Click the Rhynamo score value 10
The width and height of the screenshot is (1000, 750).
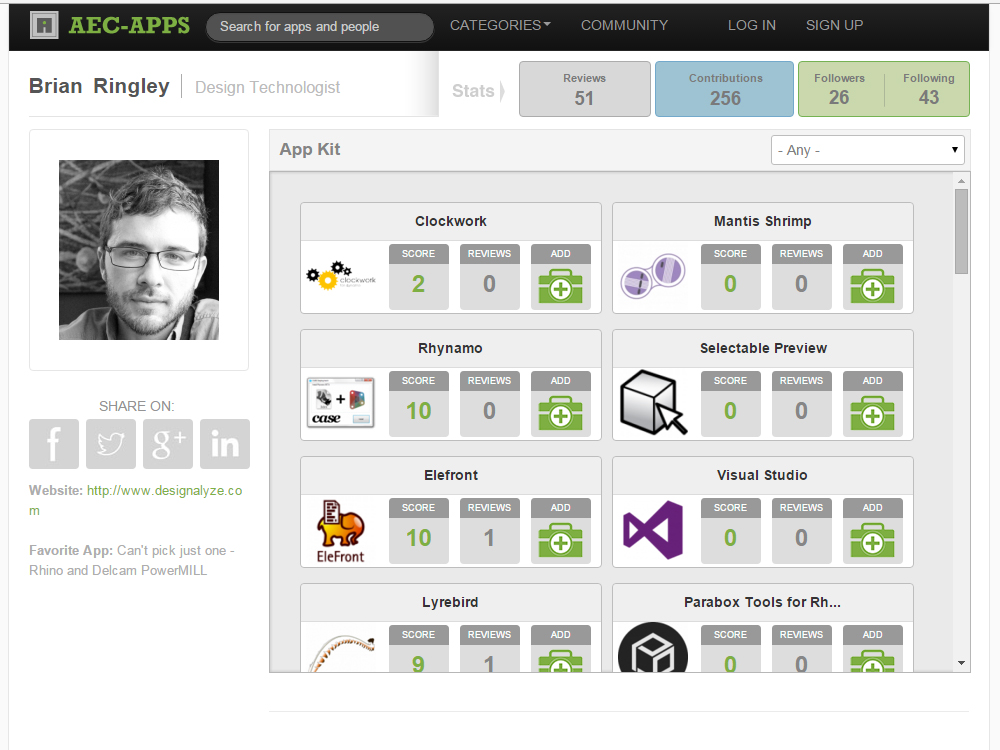coord(418,411)
